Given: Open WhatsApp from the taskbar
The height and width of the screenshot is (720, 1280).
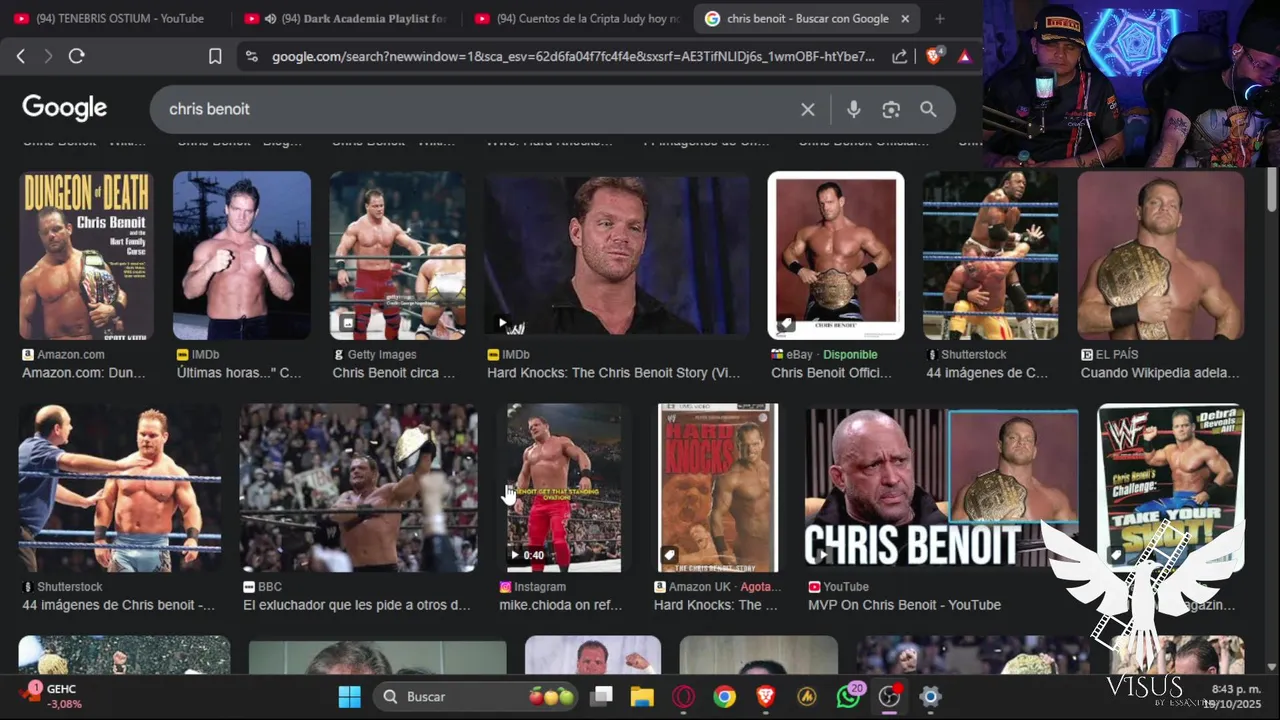Looking at the screenshot, I should 848,696.
